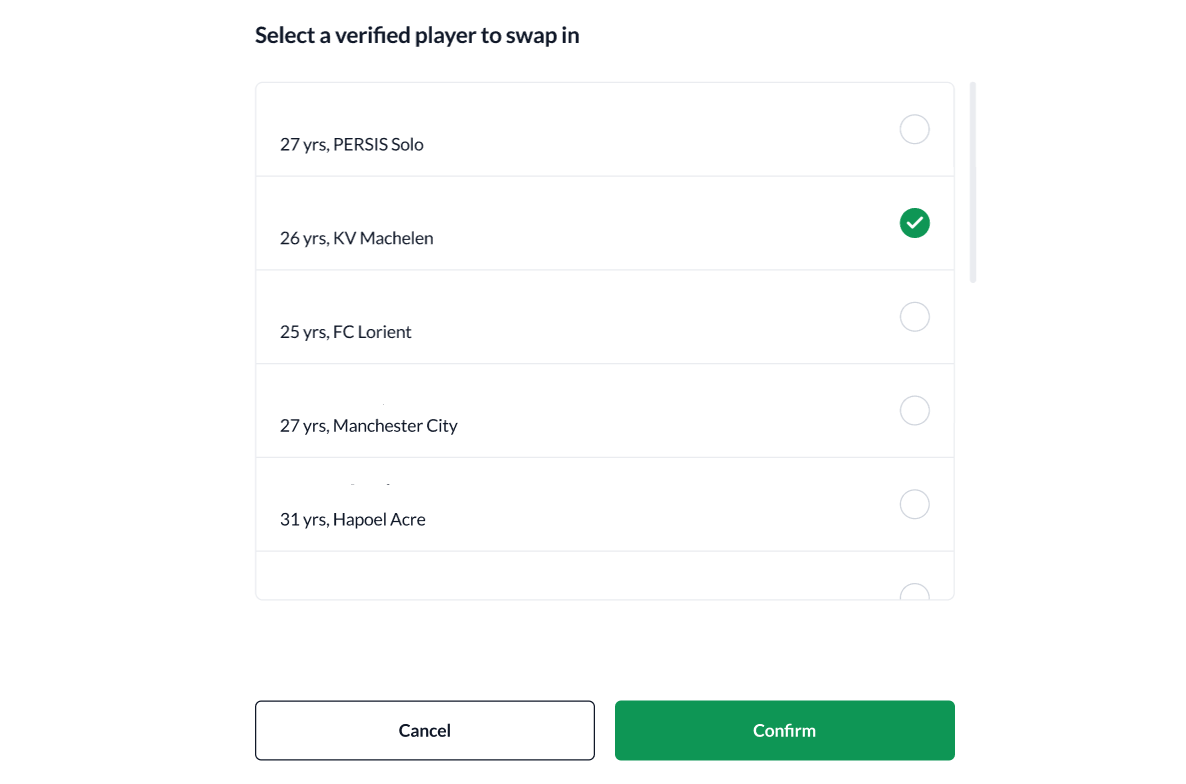Click the green checkmark beside KV Machelen

tap(914, 223)
